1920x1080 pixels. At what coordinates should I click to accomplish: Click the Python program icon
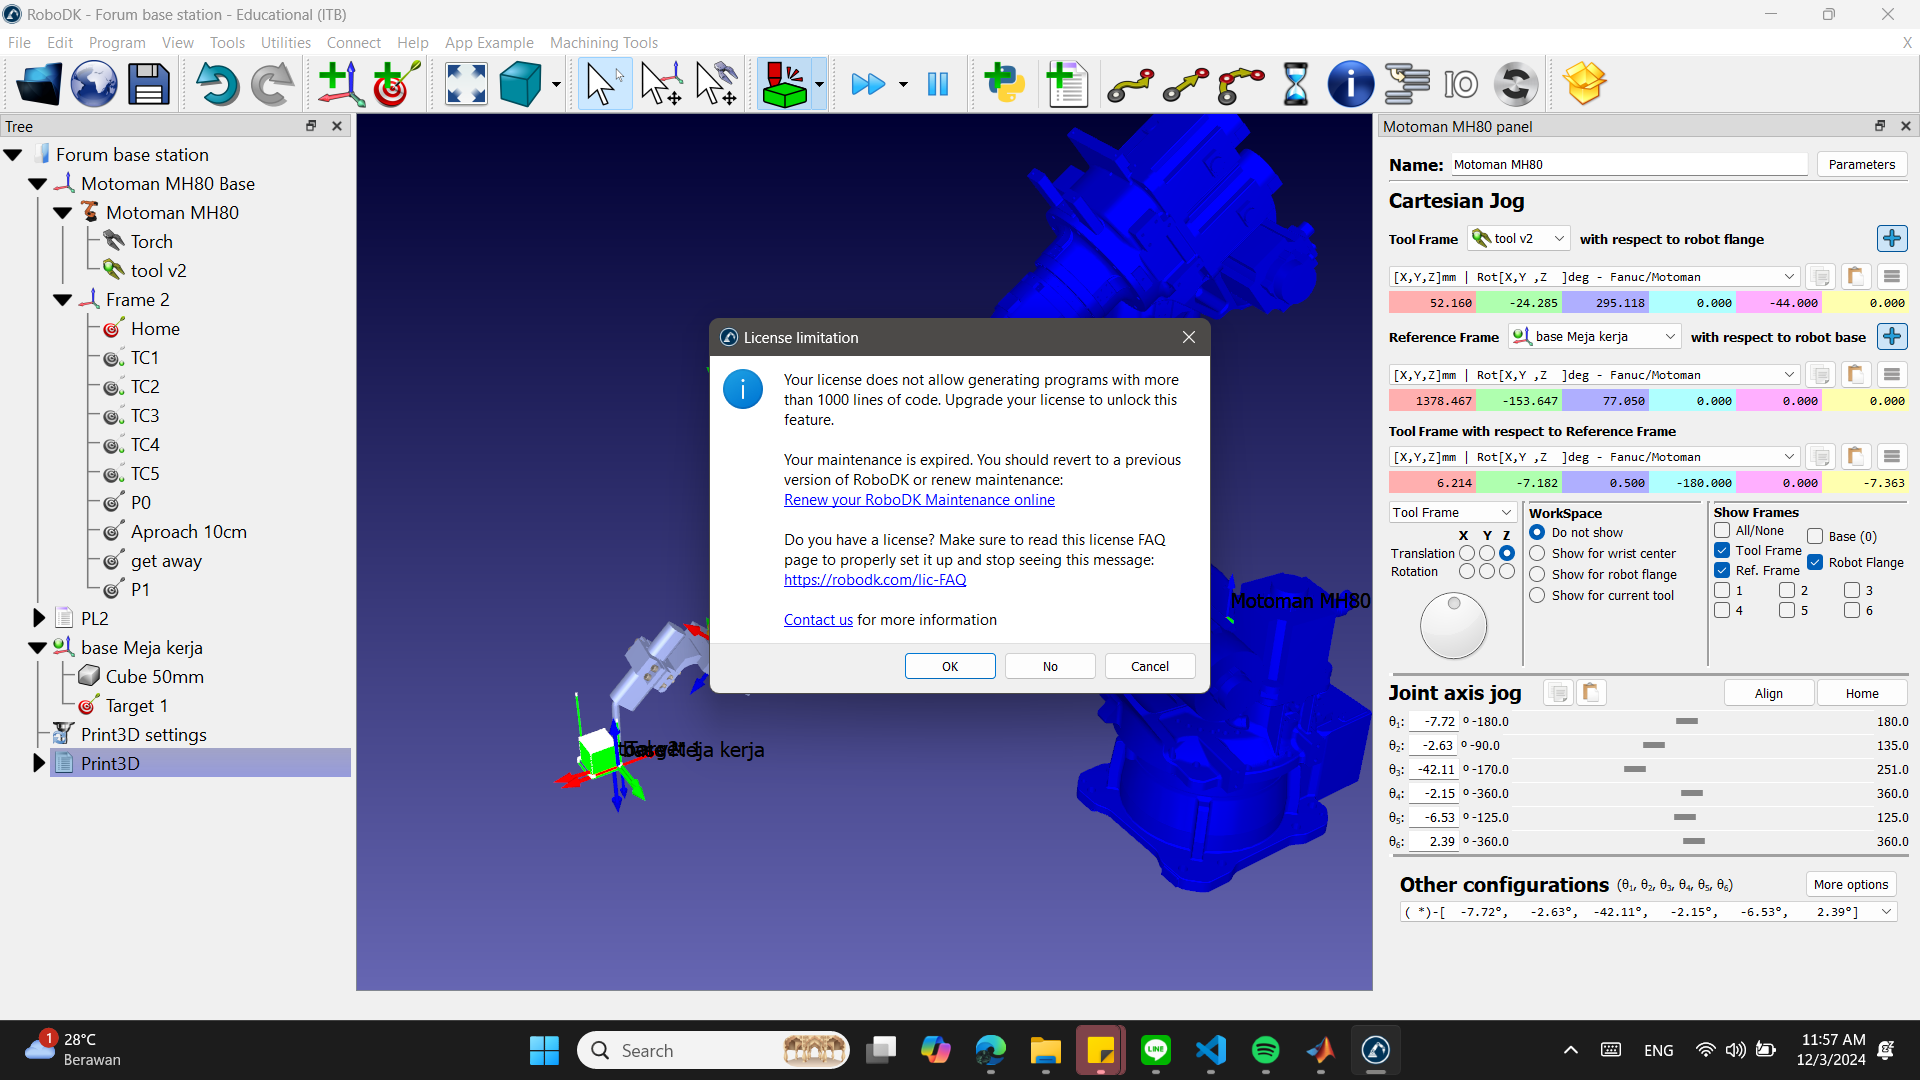(1004, 84)
